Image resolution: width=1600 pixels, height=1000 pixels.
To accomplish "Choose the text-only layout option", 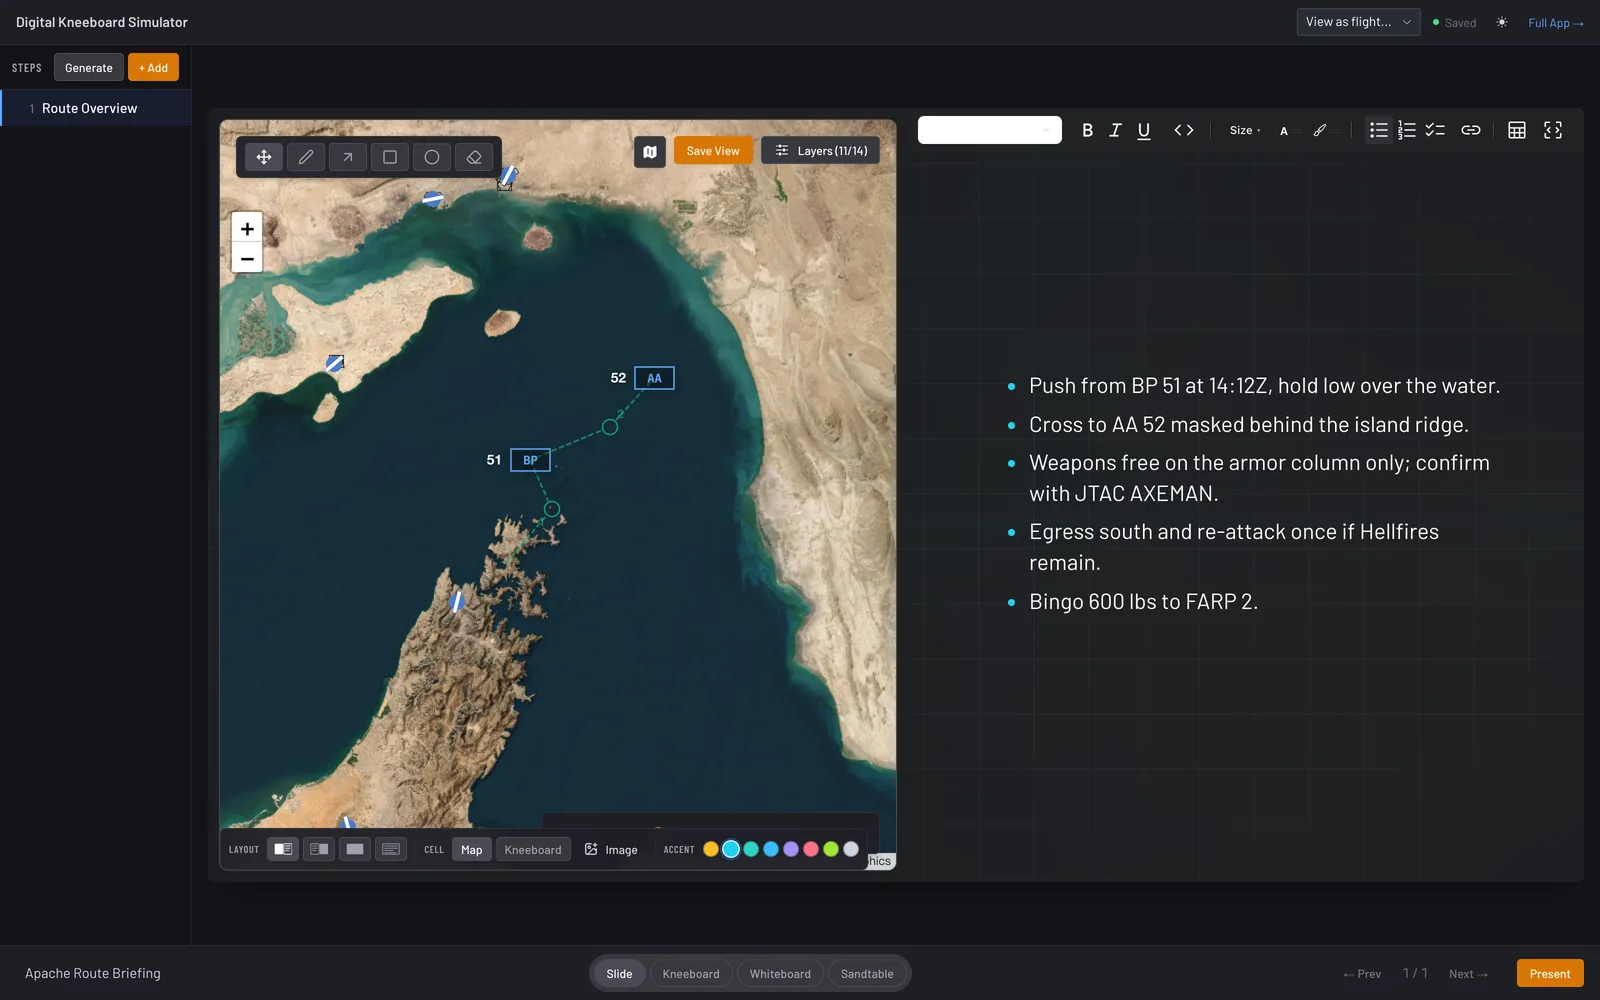I will pyautogui.click(x=391, y=849).
